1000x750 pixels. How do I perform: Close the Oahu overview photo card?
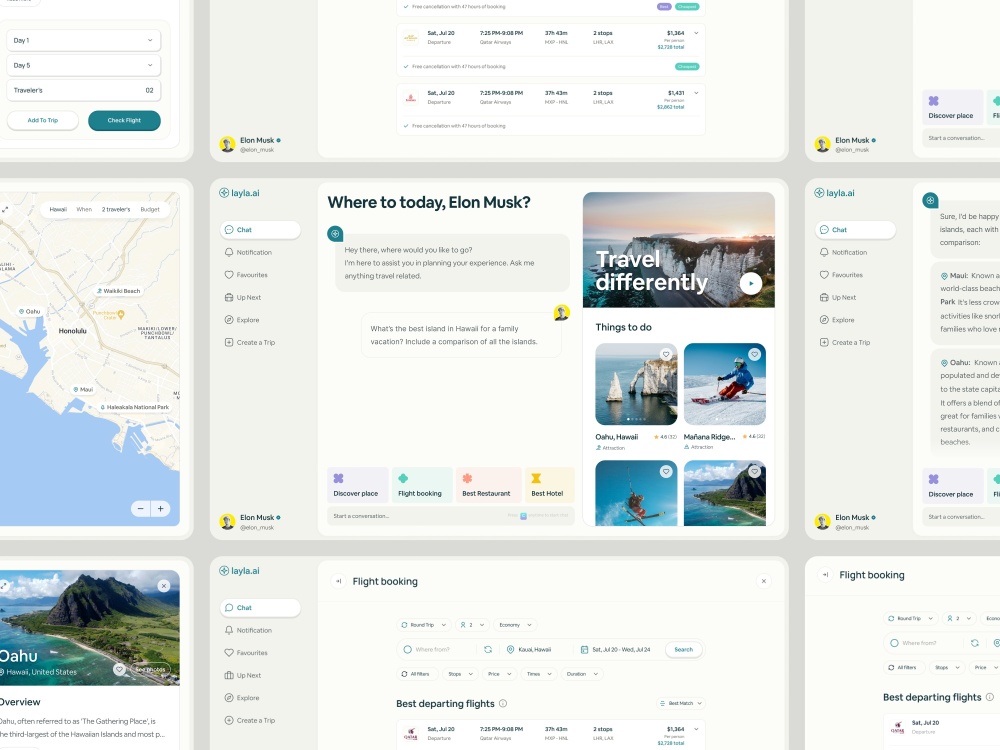pyautogui.click(x=164, y=585)
